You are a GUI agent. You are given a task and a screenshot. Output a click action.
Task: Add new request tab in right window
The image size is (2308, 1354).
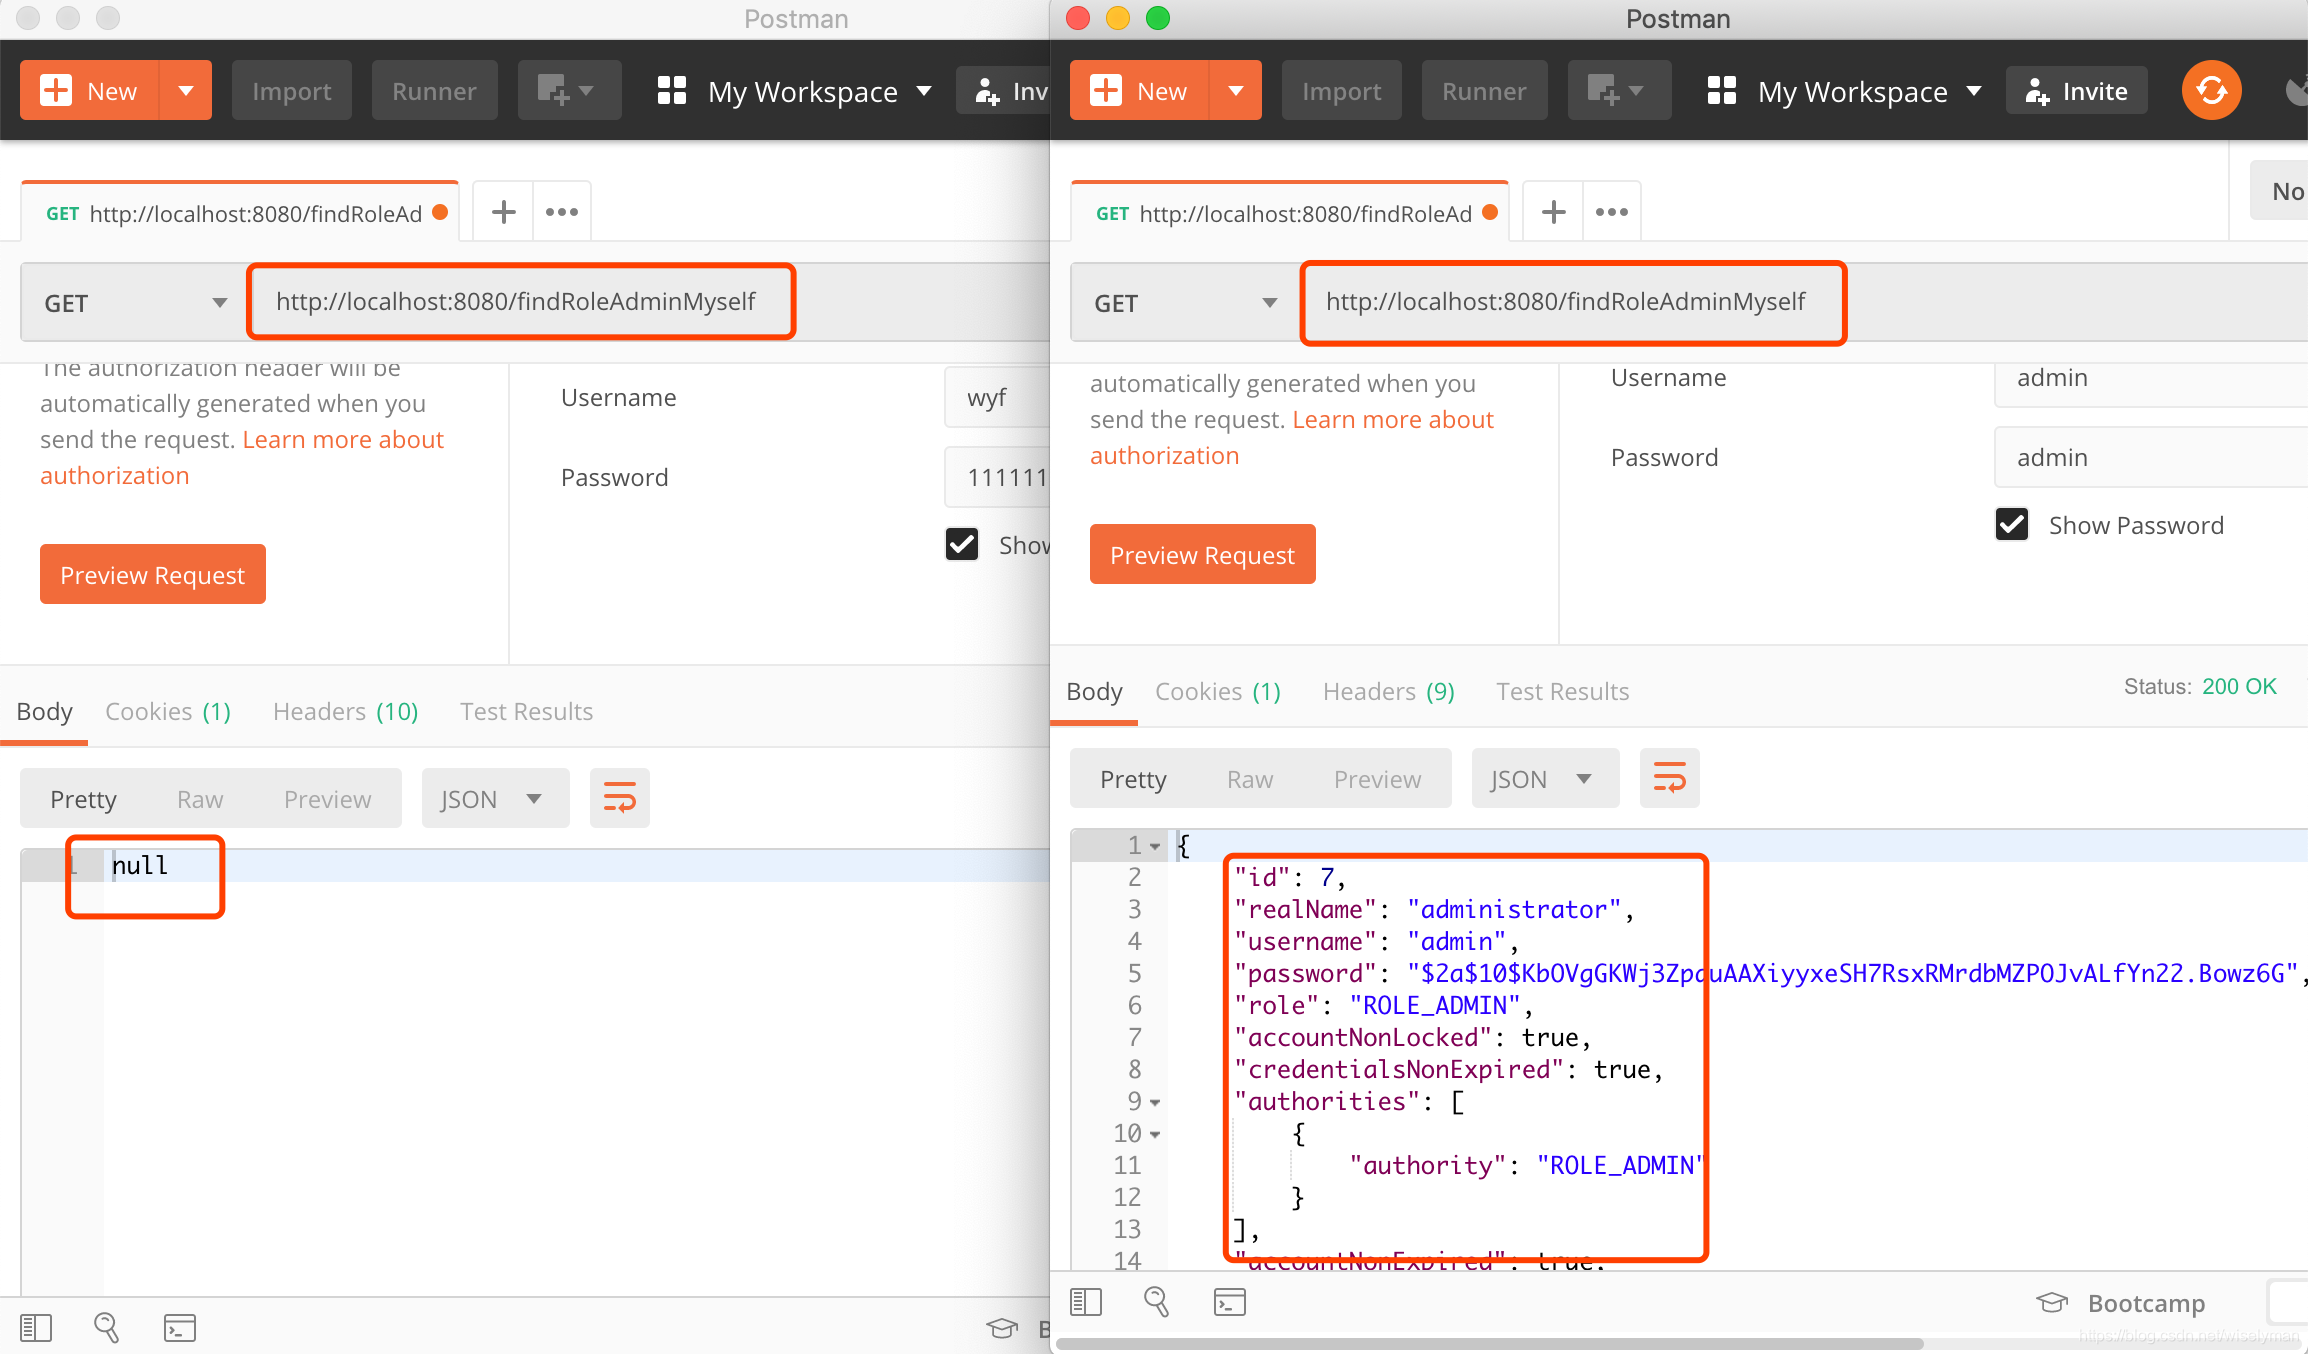(x=1553, y=212)
